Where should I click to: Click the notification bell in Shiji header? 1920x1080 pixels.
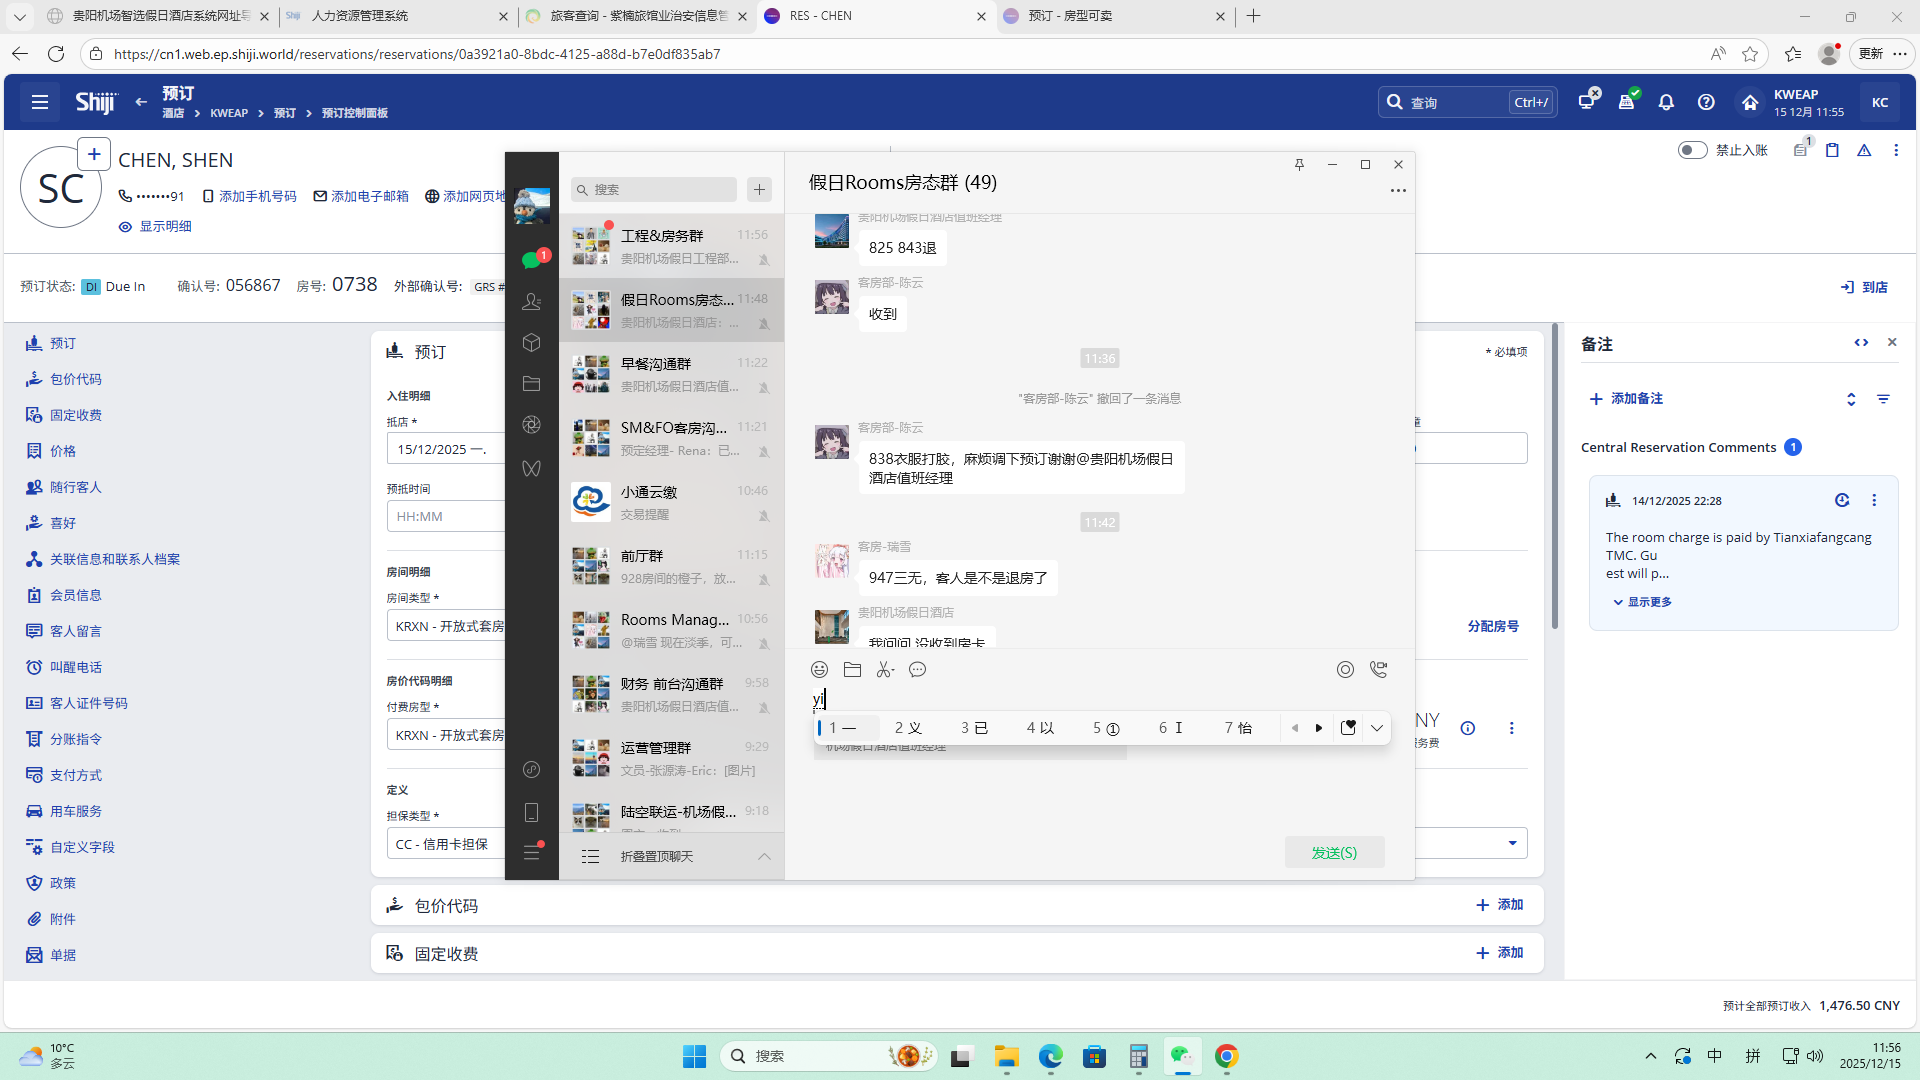[1666, 102]
